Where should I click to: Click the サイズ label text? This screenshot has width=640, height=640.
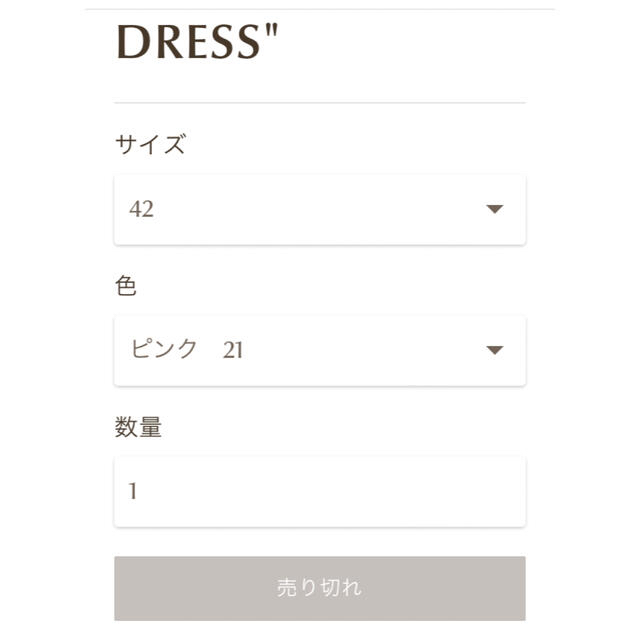coord(150,144)
